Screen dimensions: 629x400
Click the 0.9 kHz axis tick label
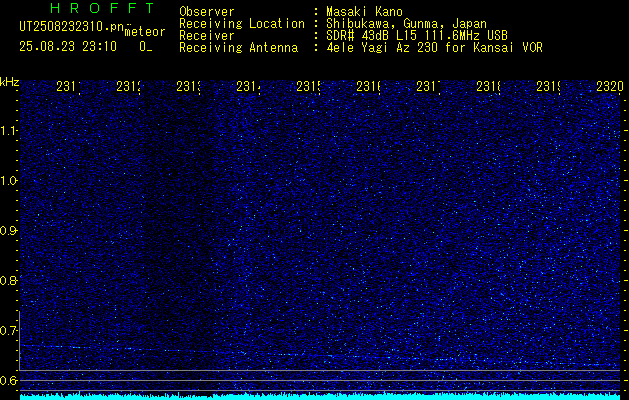pos(8,231)
